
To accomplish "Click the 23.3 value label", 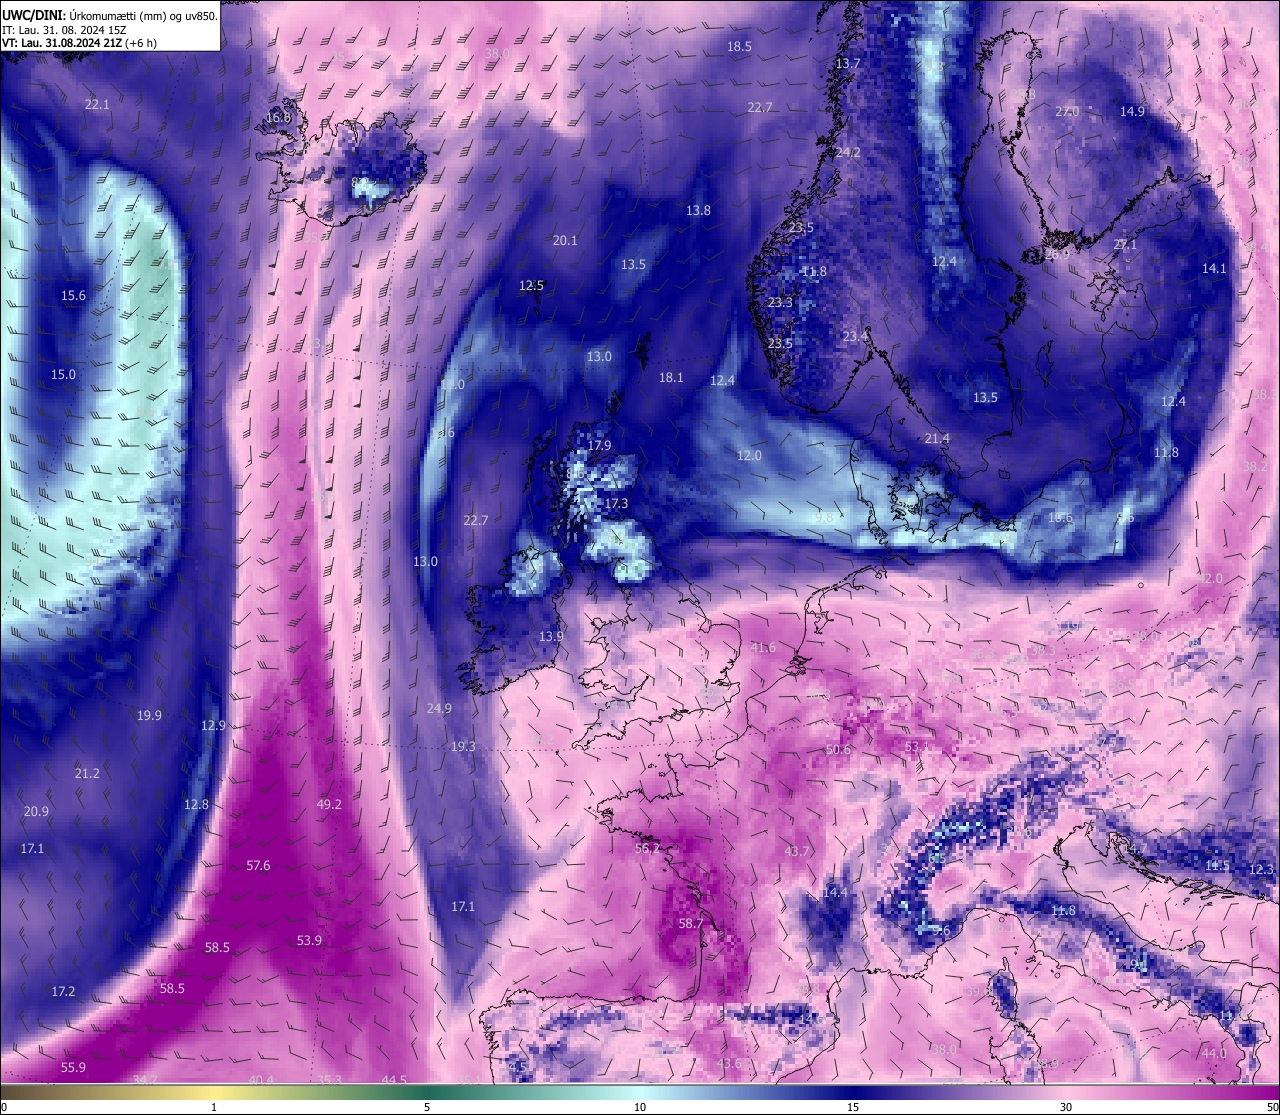I will pos(780,303).
